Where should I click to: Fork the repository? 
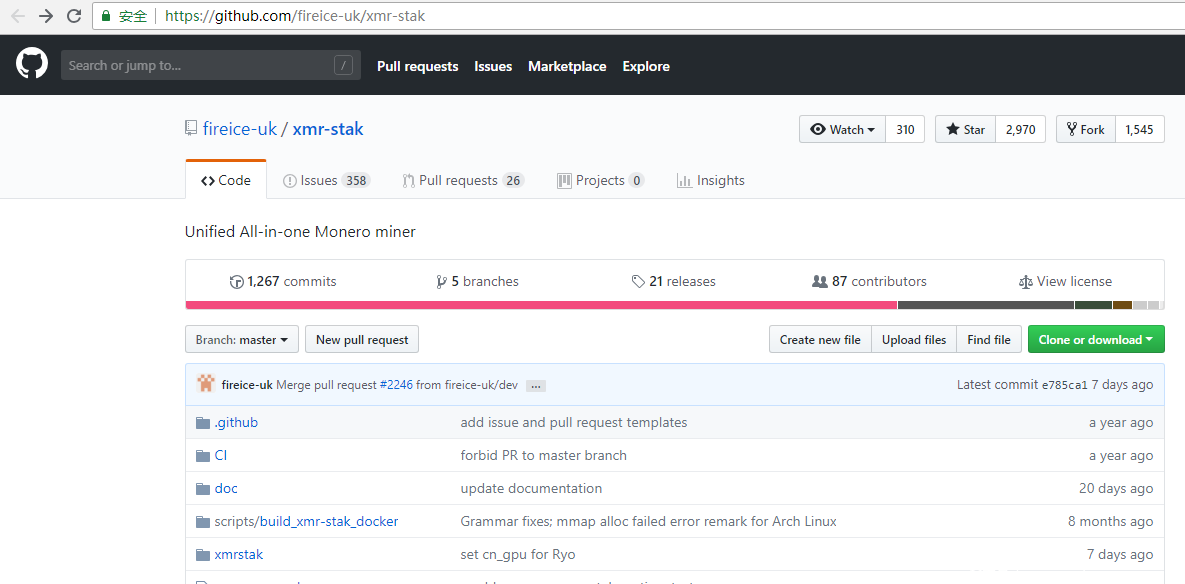tap(1085, 129)
